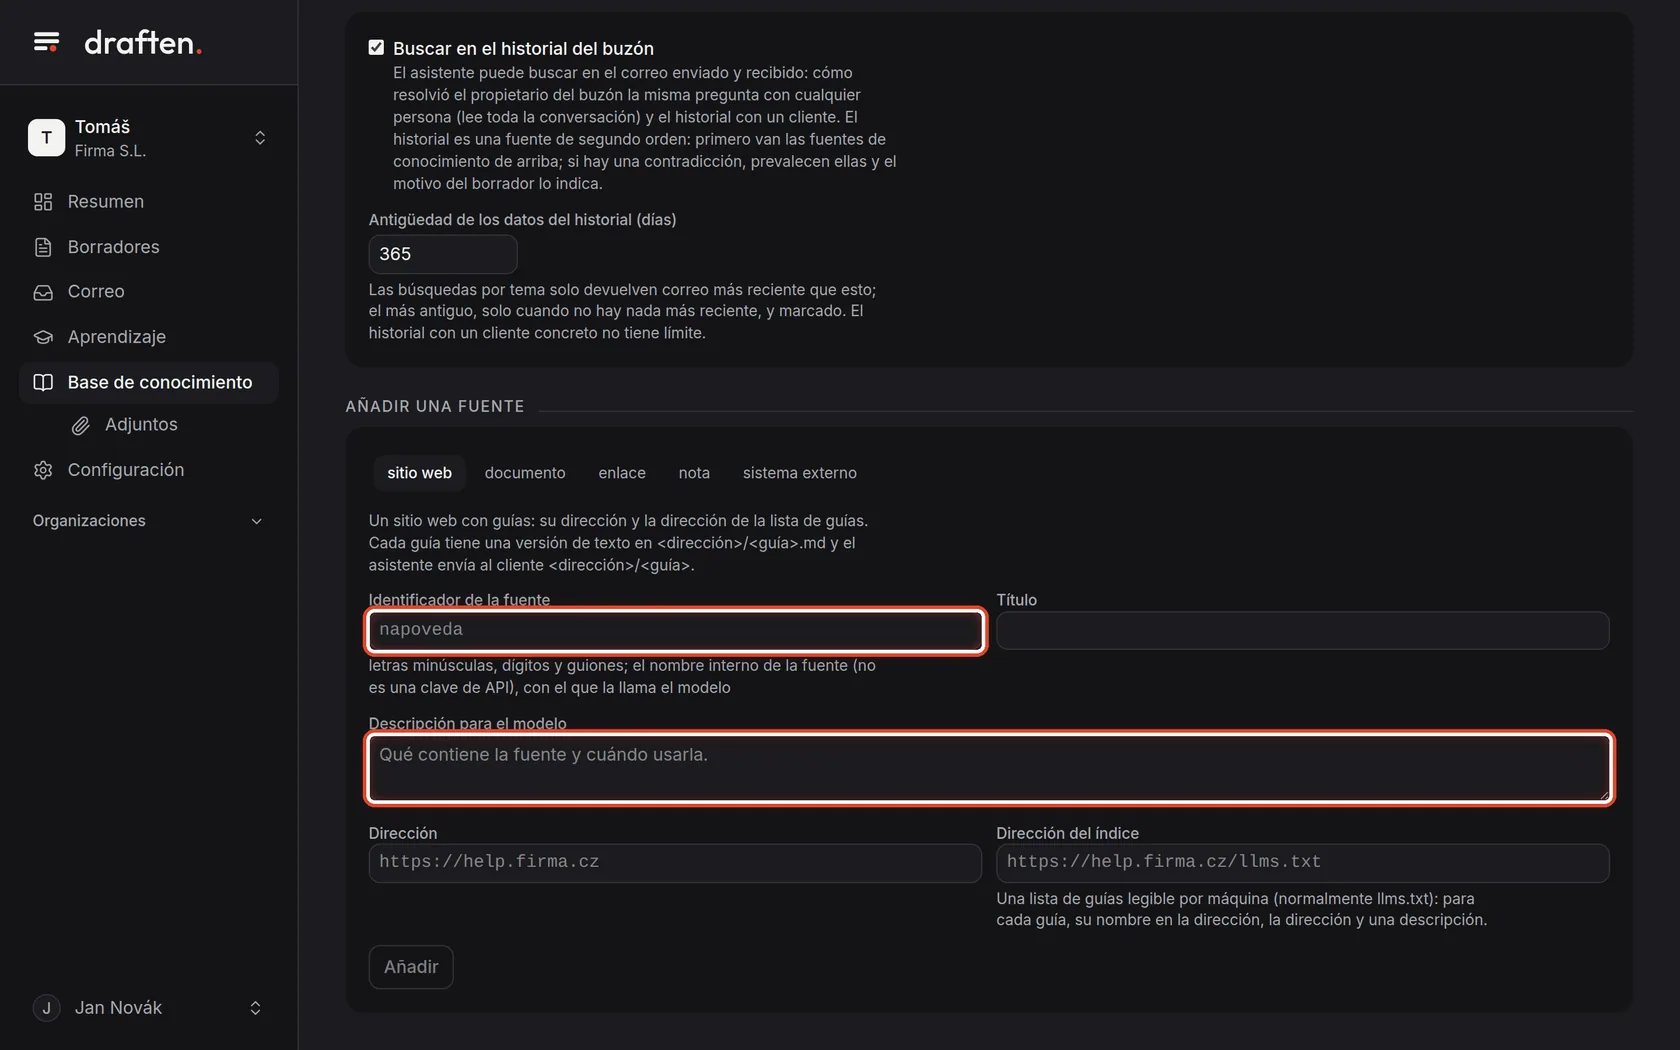This screenshot has width=1680, height=1050.
Task: Switch to the documento tab
Action: [x=525, y=473]
